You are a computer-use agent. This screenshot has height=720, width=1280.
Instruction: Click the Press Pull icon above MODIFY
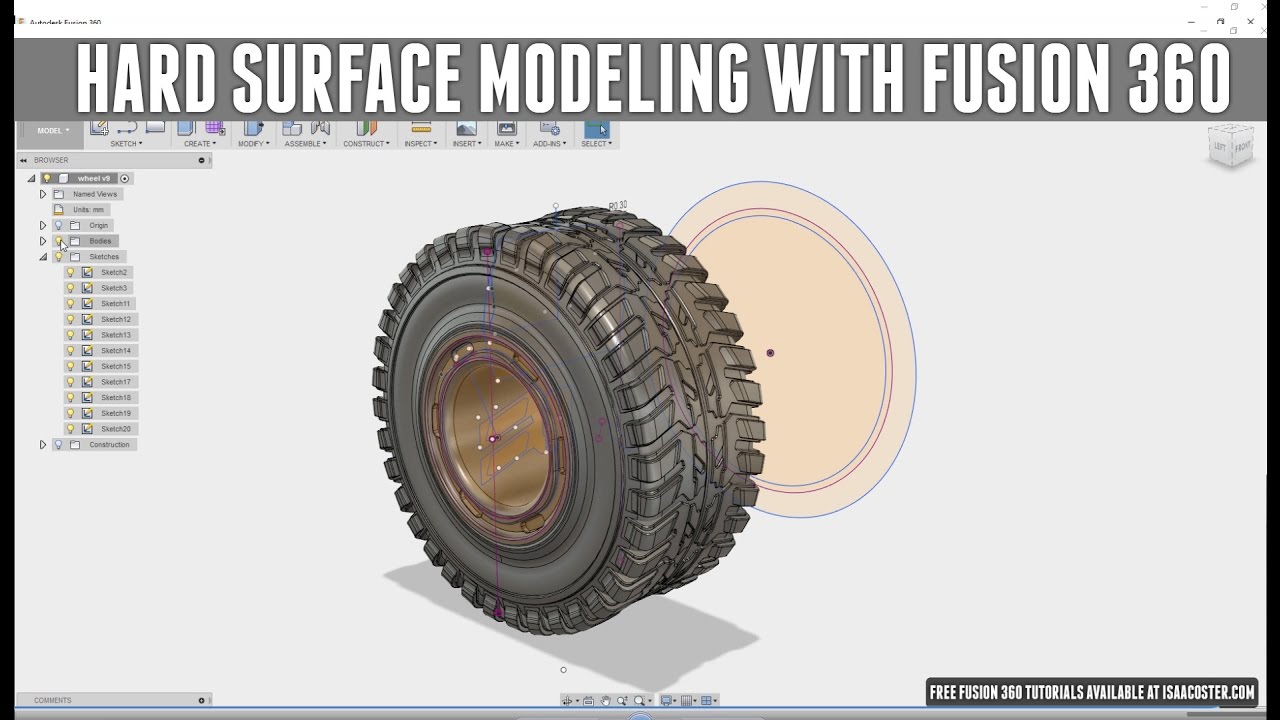pos(253,127)
